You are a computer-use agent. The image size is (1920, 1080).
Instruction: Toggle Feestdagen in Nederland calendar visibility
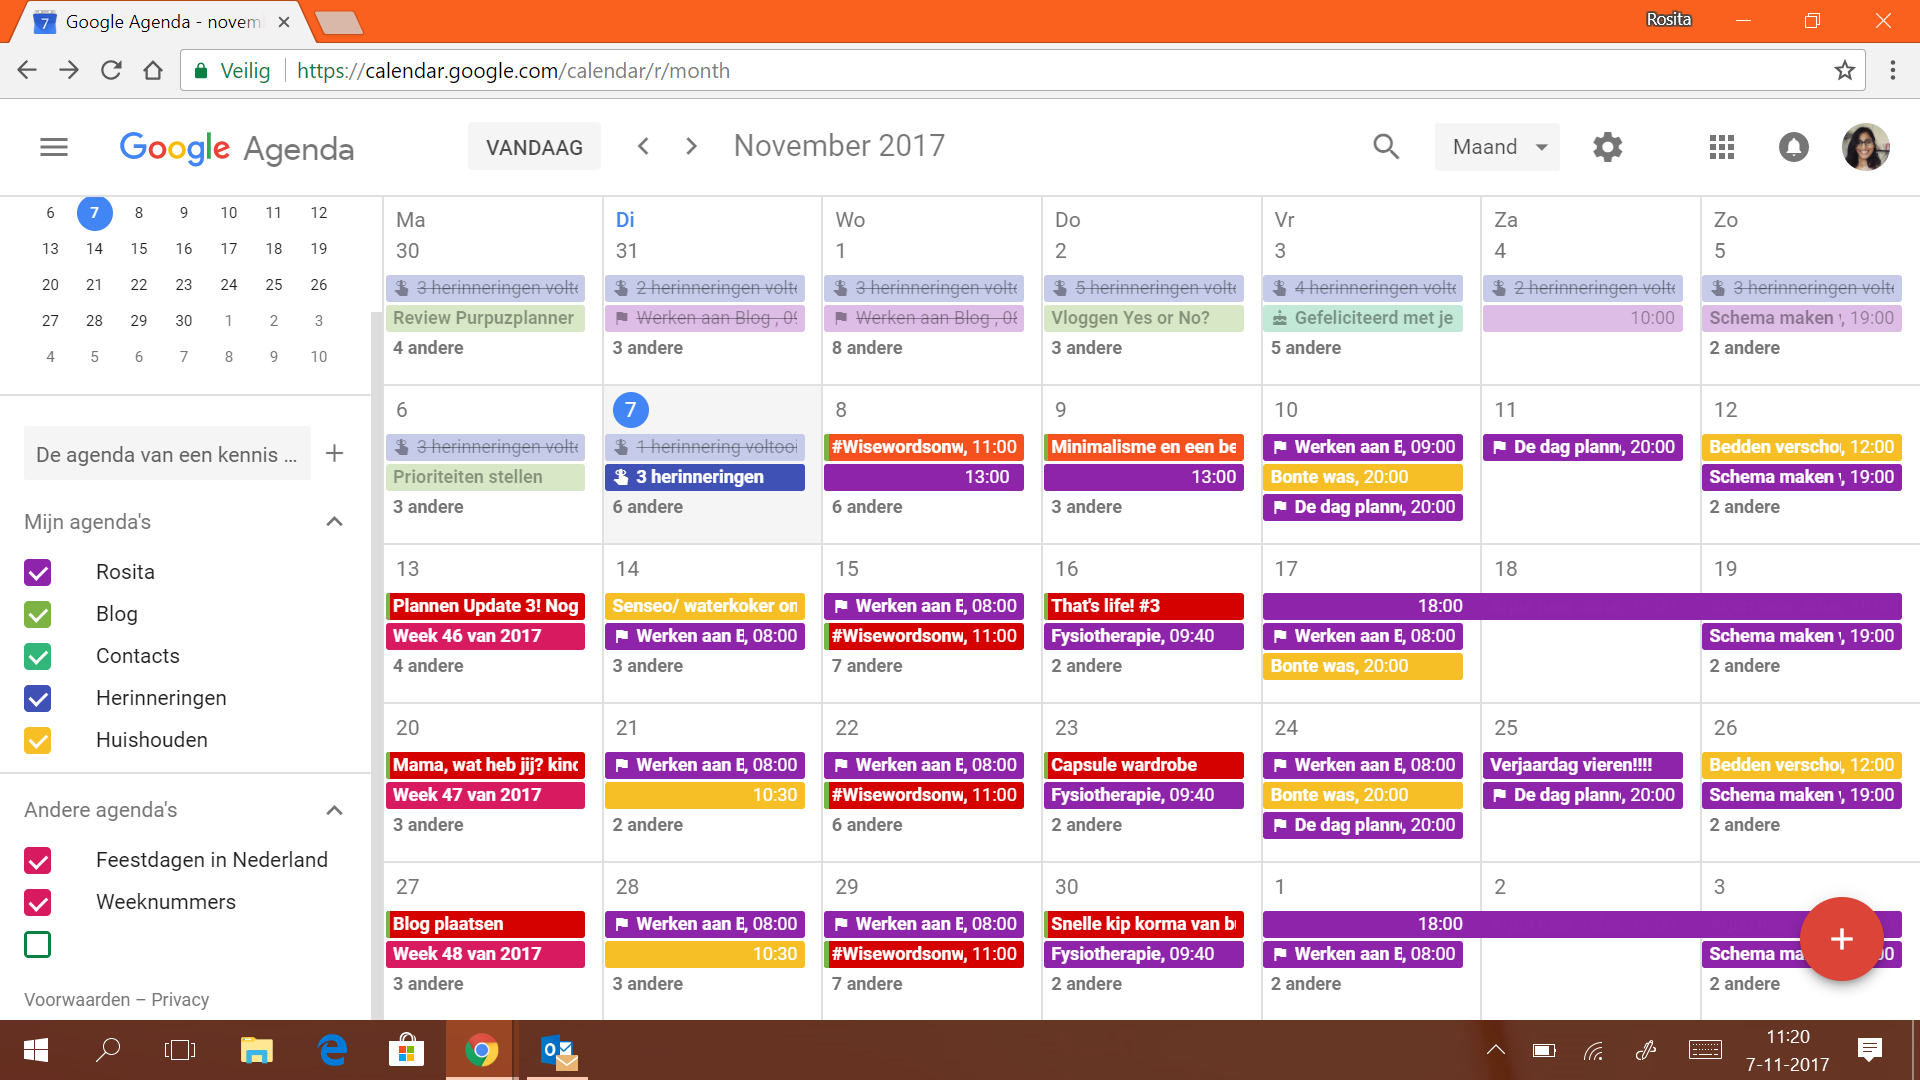pos(37,860)
